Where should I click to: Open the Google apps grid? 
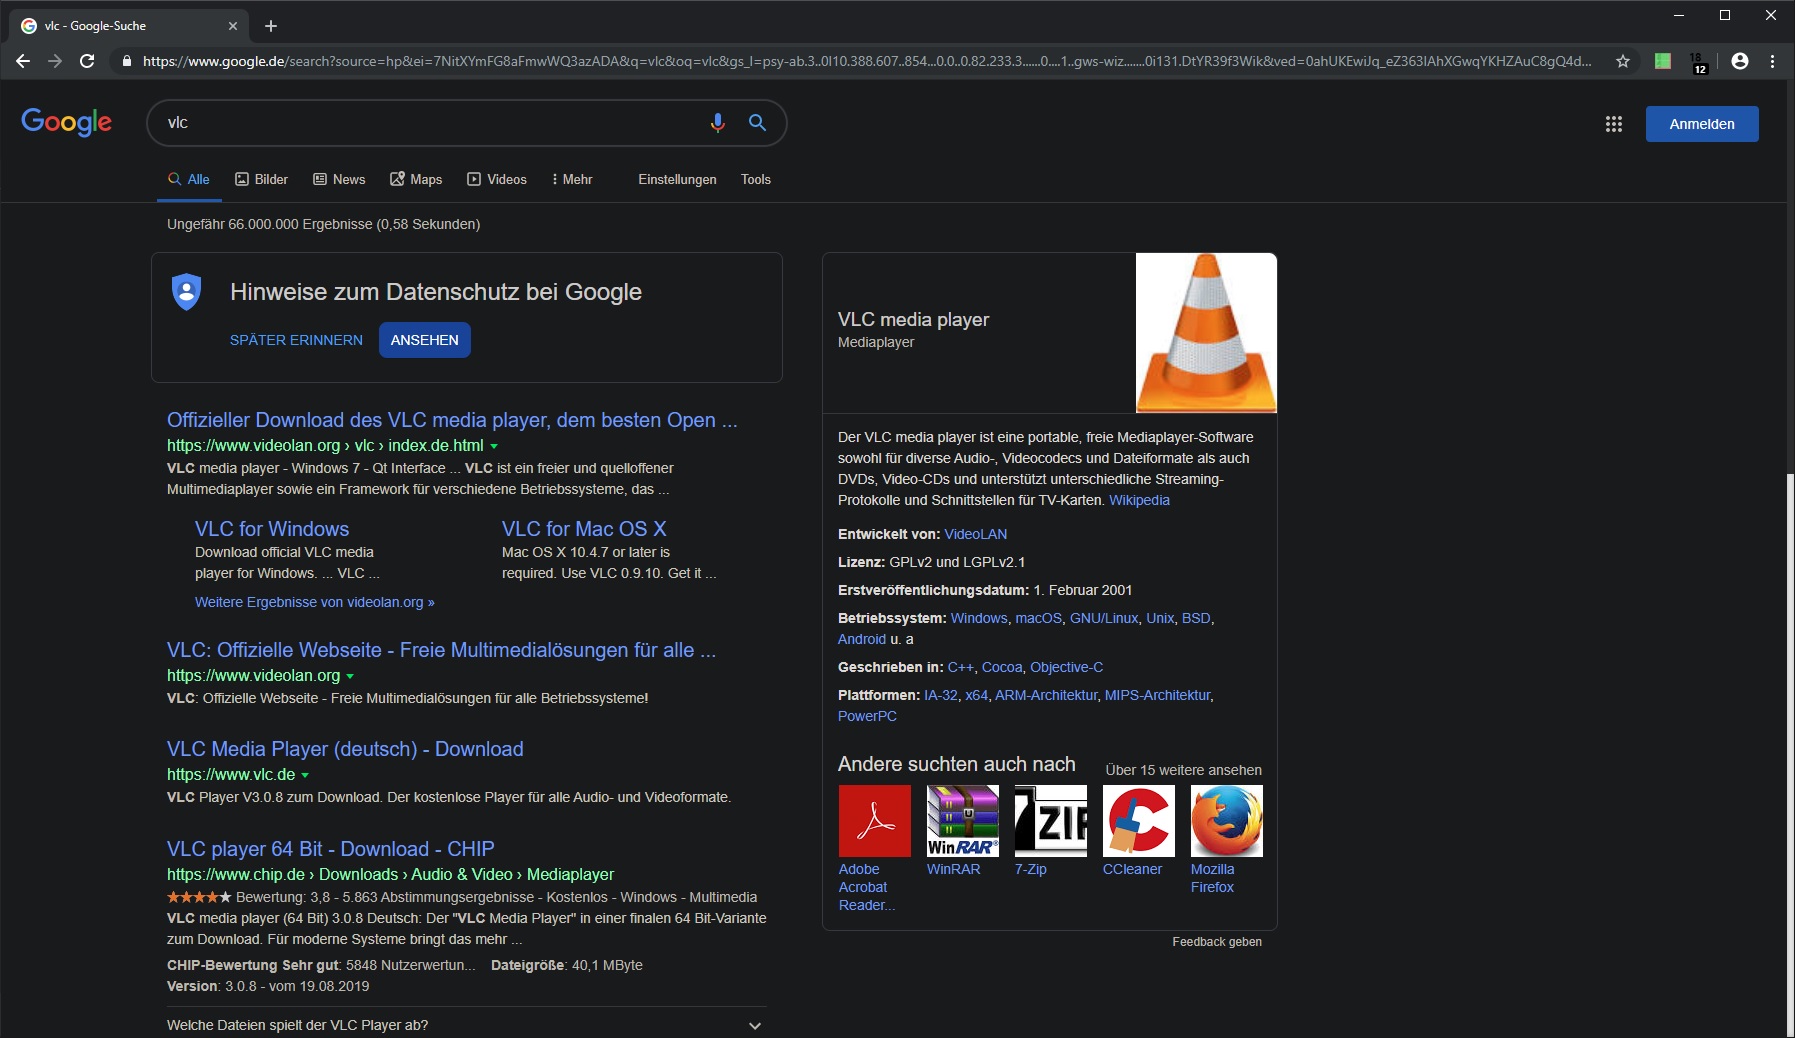coord(1613,124)
